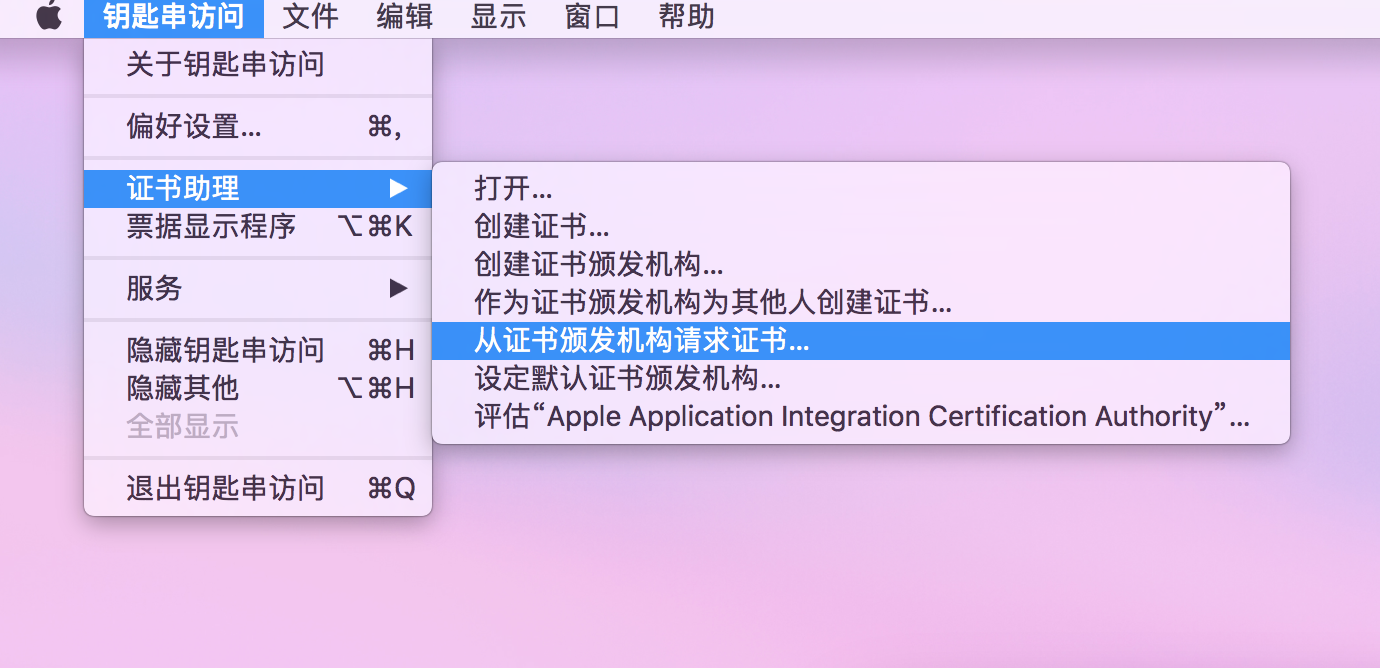Choose 设定默认证书颁发机构…
Image resolution: width=1380 pixels, height=668 pixels.
click(861, 379)
